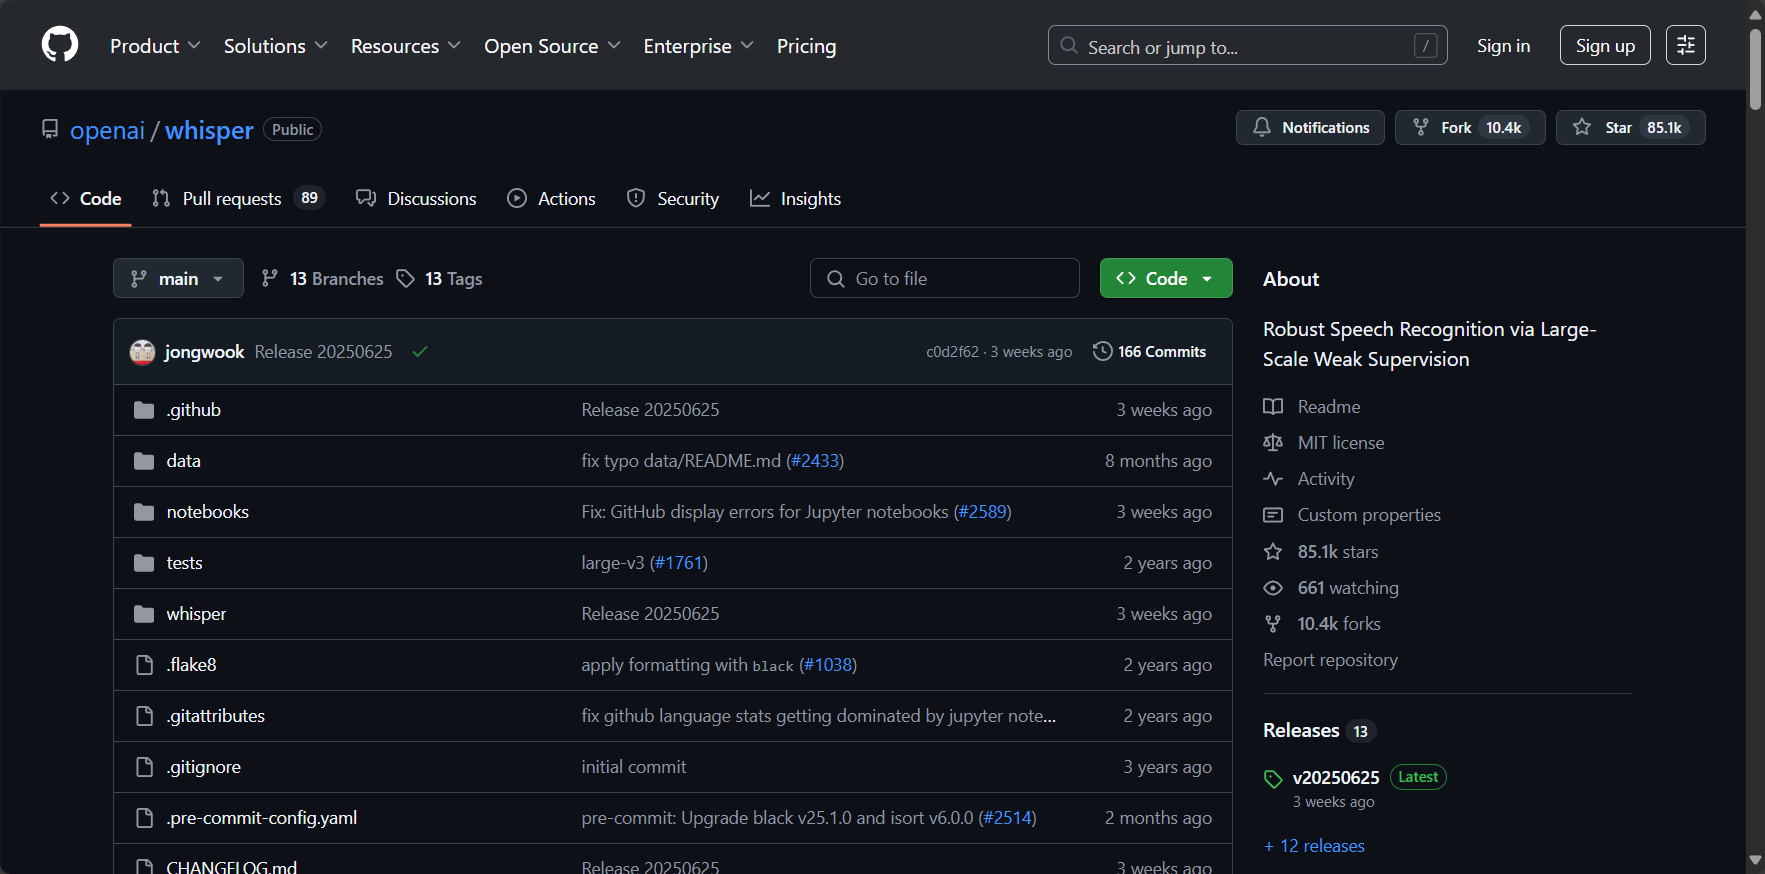This screenshot has width=1765, height=874.
Task: Click the magnifier icon in Go to file
Action: coord(836,279)
